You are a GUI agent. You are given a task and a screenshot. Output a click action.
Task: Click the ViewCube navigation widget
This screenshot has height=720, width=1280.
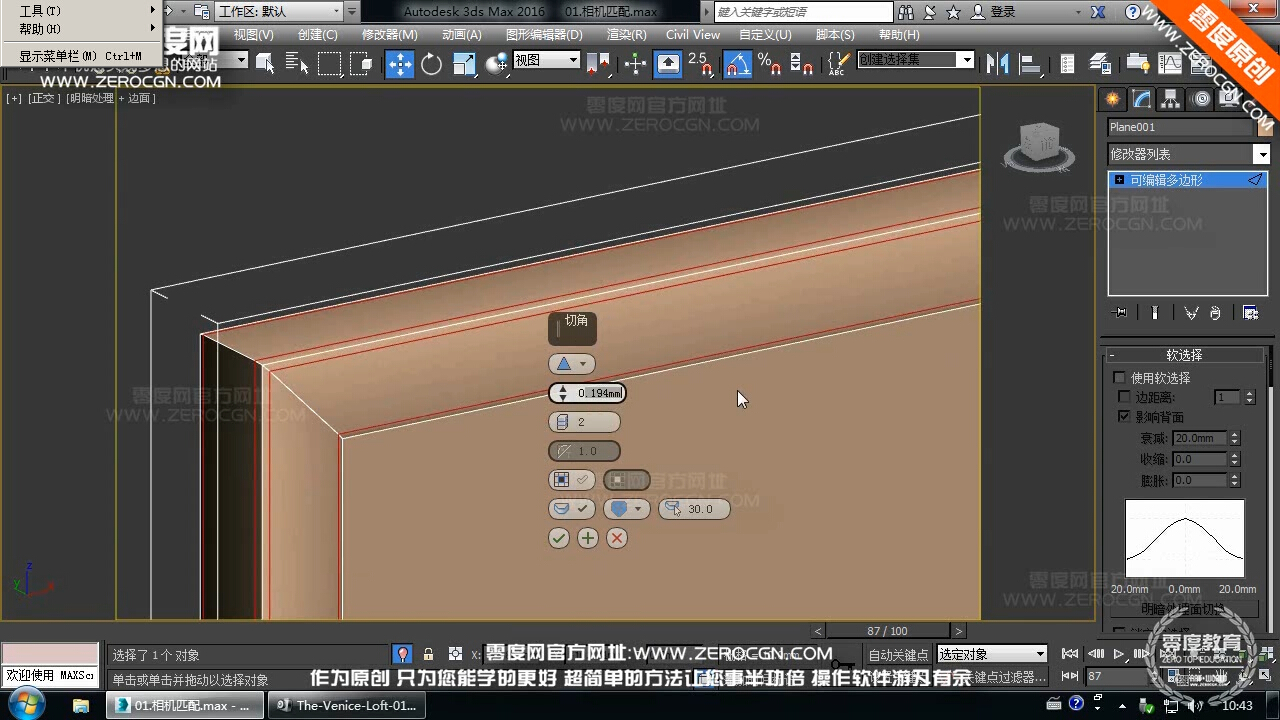(x=1040, y=145)
